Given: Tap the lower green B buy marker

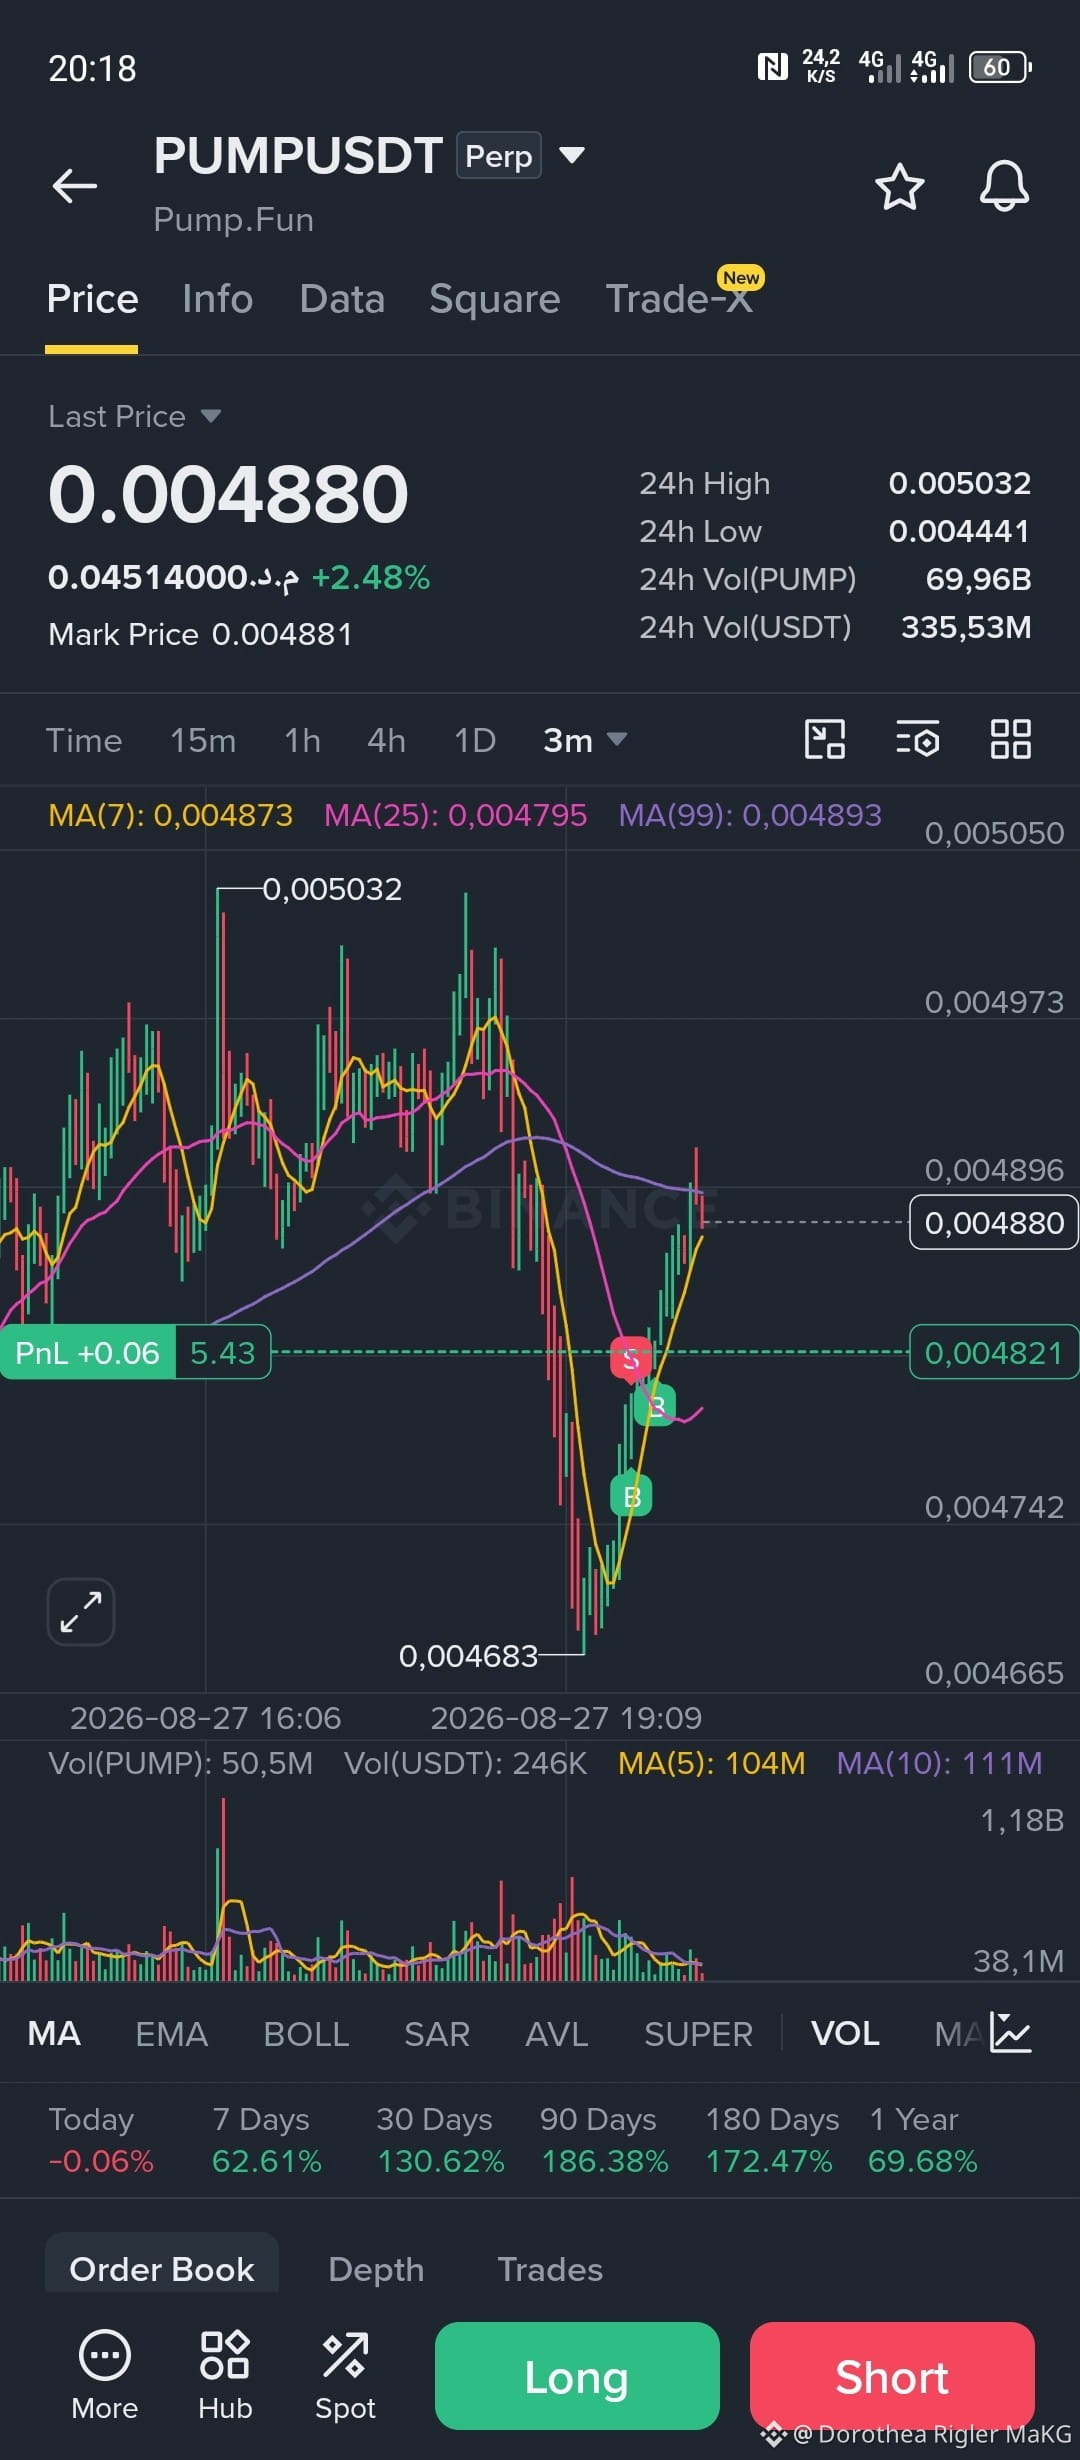Looking at the screenshot, I should click(631, 1496).
